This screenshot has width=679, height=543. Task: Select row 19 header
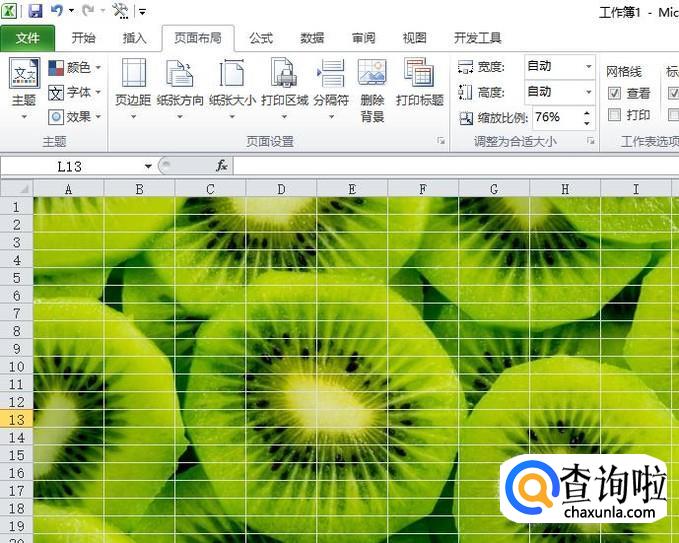tap(16, 526)
